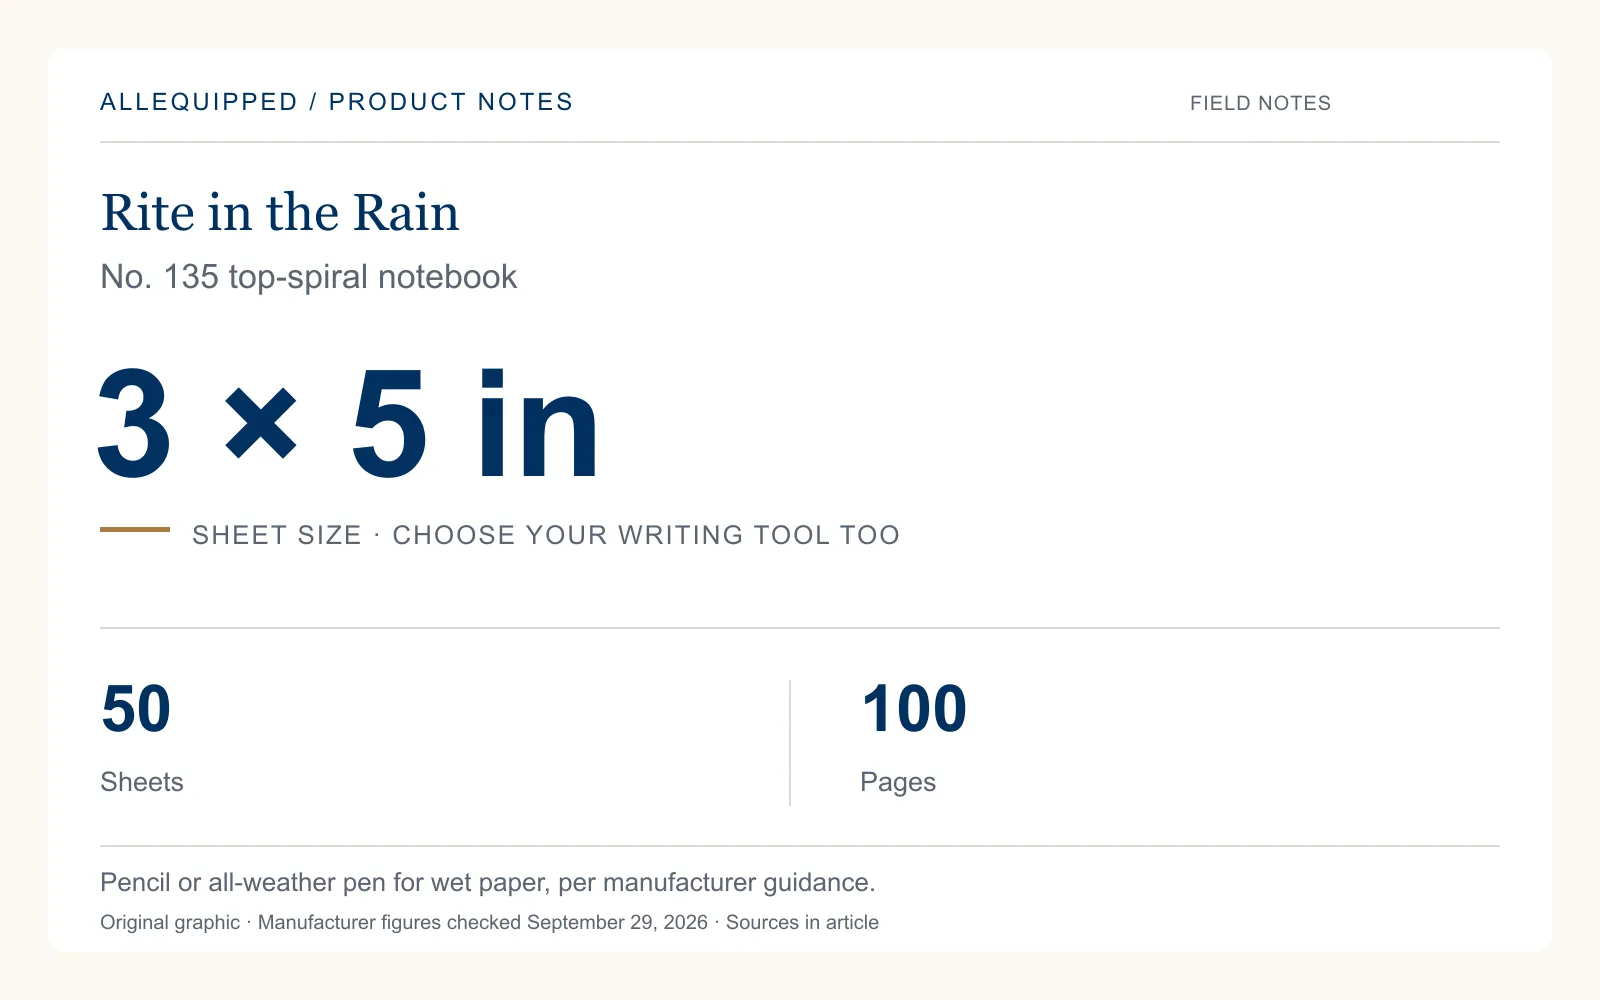Click the CHOOSE YOUR WRITING TOOL TOO text
Image resolution: width=1600 pixels, height=1000 pixels.
click(646, 535)
